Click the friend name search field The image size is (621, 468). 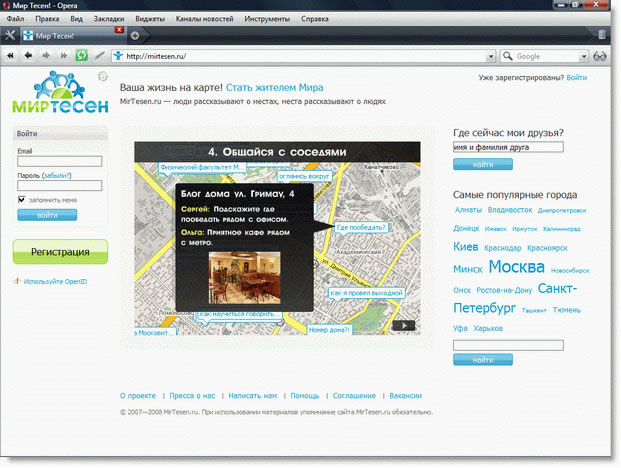508,147
